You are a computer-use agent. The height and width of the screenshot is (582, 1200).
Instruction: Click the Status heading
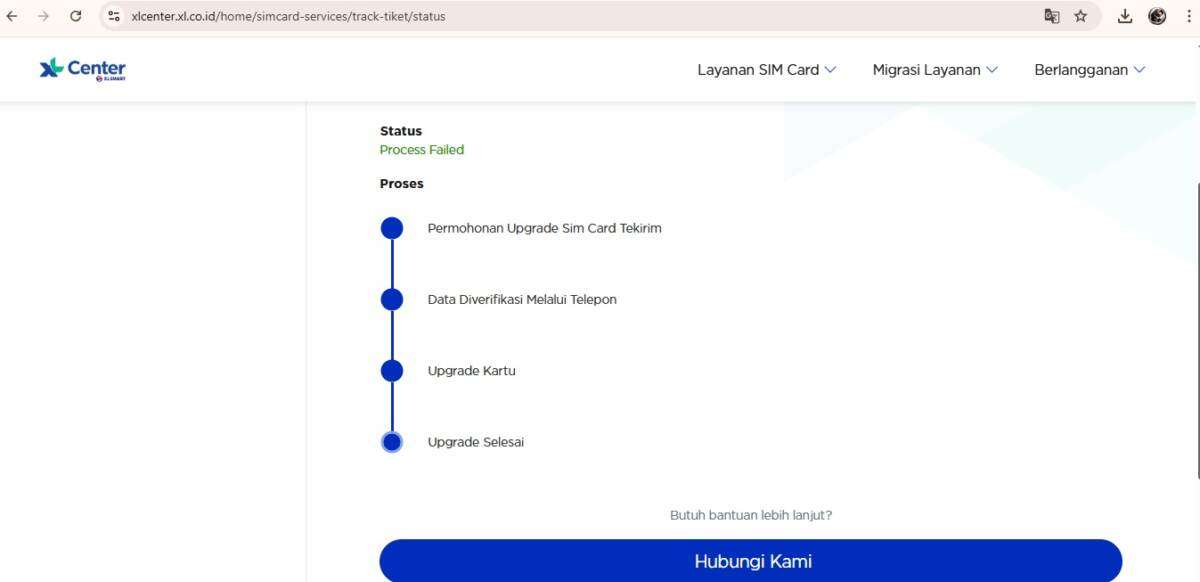401,131
